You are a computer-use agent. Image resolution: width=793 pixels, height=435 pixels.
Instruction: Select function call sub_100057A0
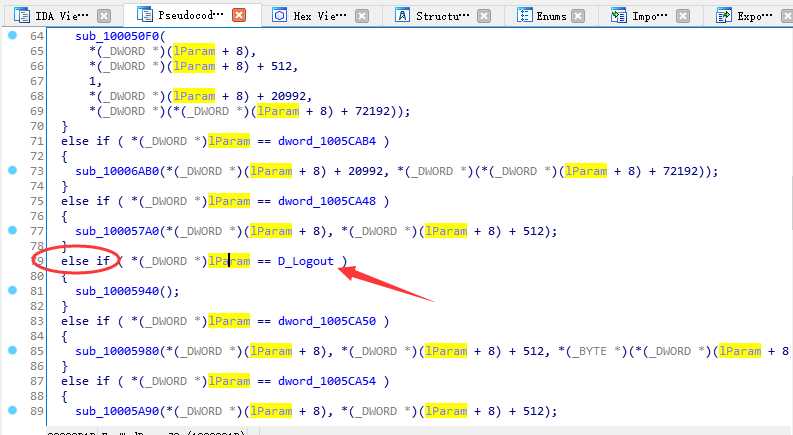(x=117, y=231)
